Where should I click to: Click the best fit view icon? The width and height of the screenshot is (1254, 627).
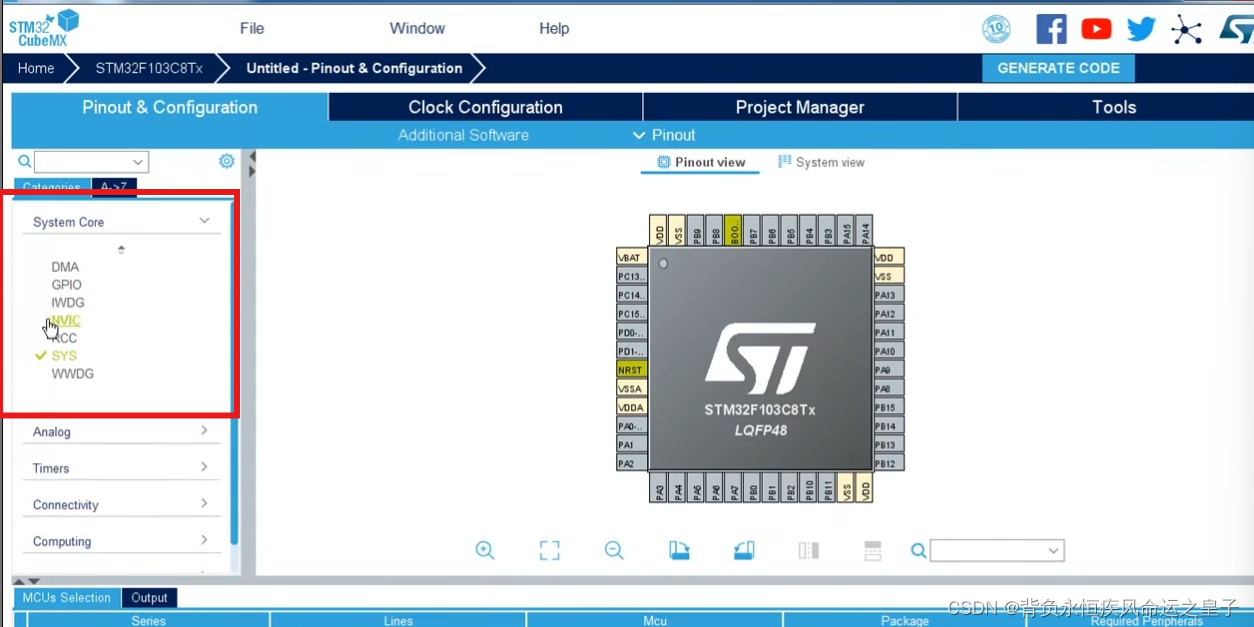coord(549,550)
